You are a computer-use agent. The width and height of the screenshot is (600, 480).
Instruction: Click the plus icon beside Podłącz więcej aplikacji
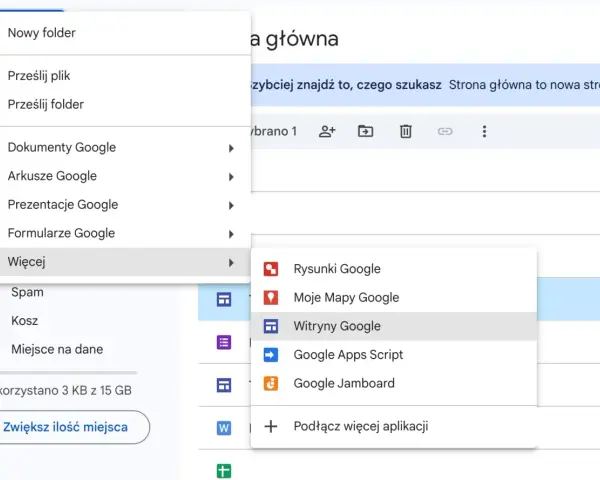[271, 426]
